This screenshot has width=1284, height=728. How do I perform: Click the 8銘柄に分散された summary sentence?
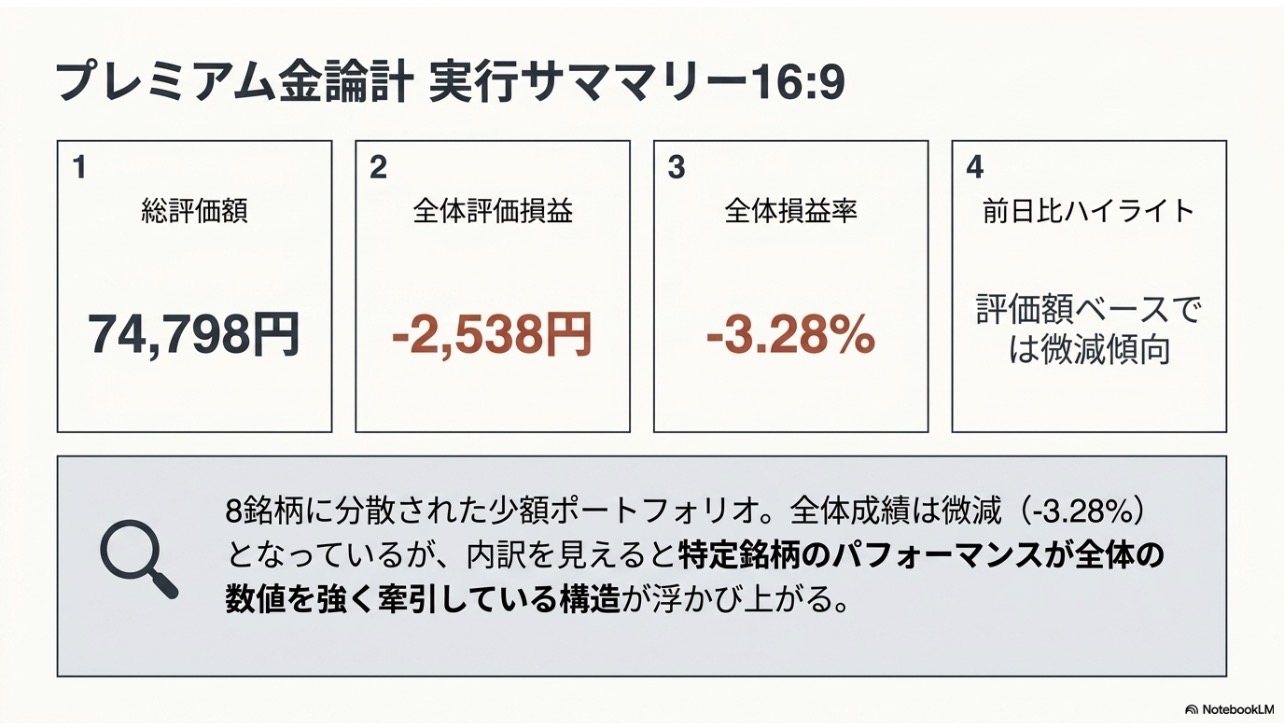[685, 512]
